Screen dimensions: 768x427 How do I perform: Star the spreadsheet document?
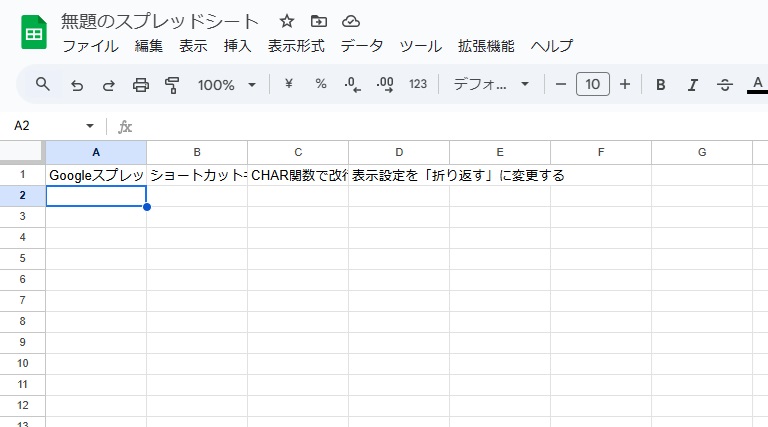287,21
